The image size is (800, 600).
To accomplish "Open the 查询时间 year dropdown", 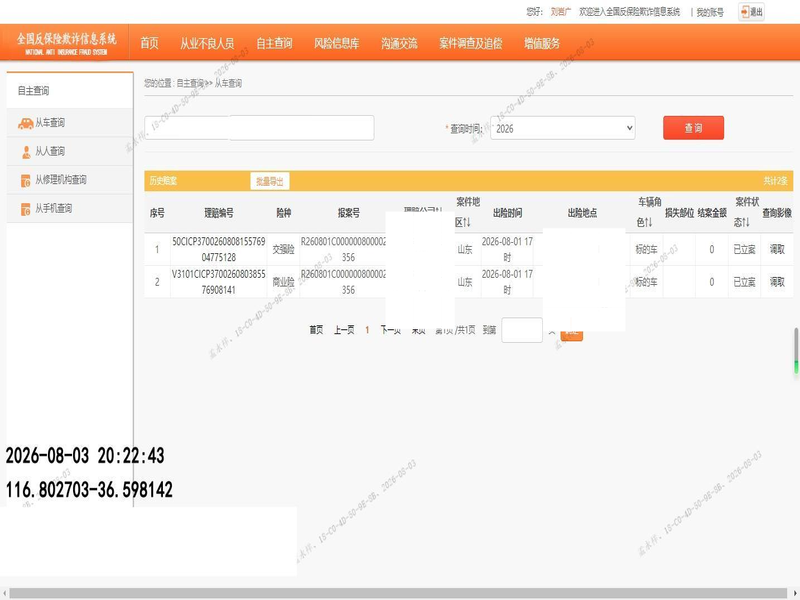I will [x=563, y=128].
